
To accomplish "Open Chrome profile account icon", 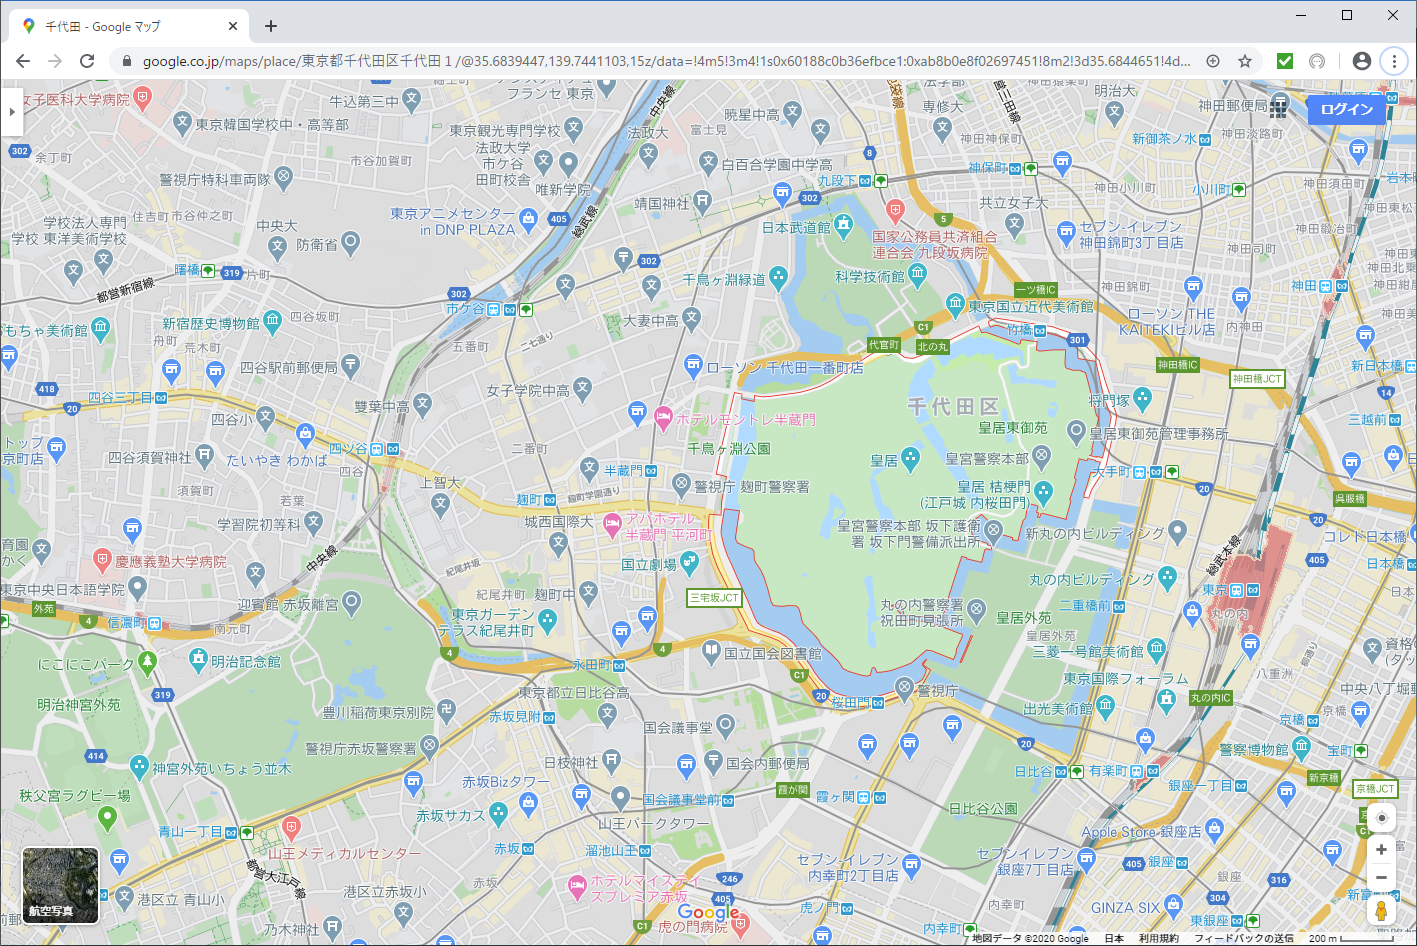I will (1361, 61).
